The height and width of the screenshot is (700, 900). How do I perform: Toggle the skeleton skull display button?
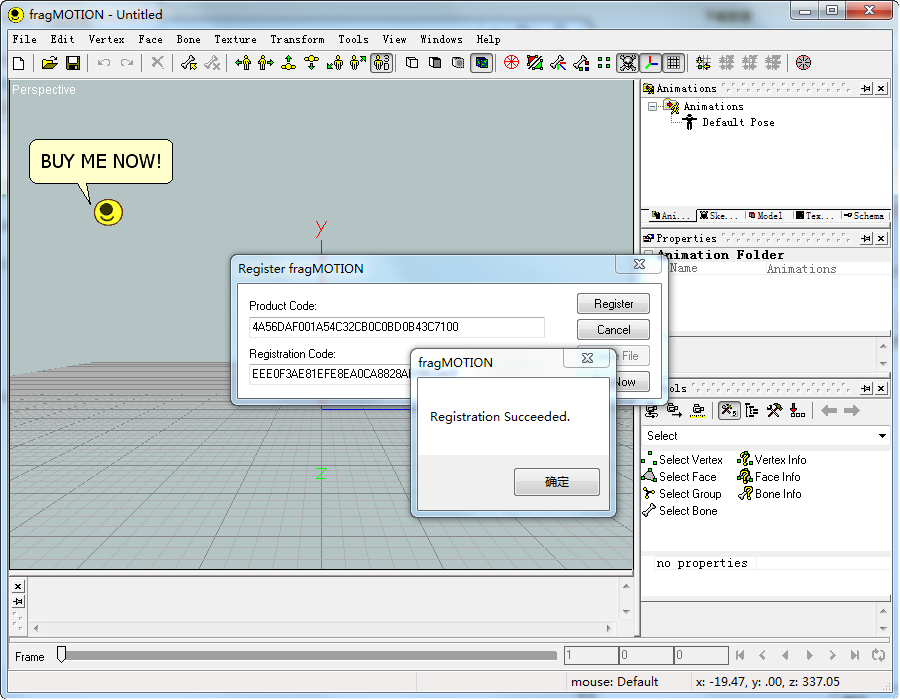627,63
